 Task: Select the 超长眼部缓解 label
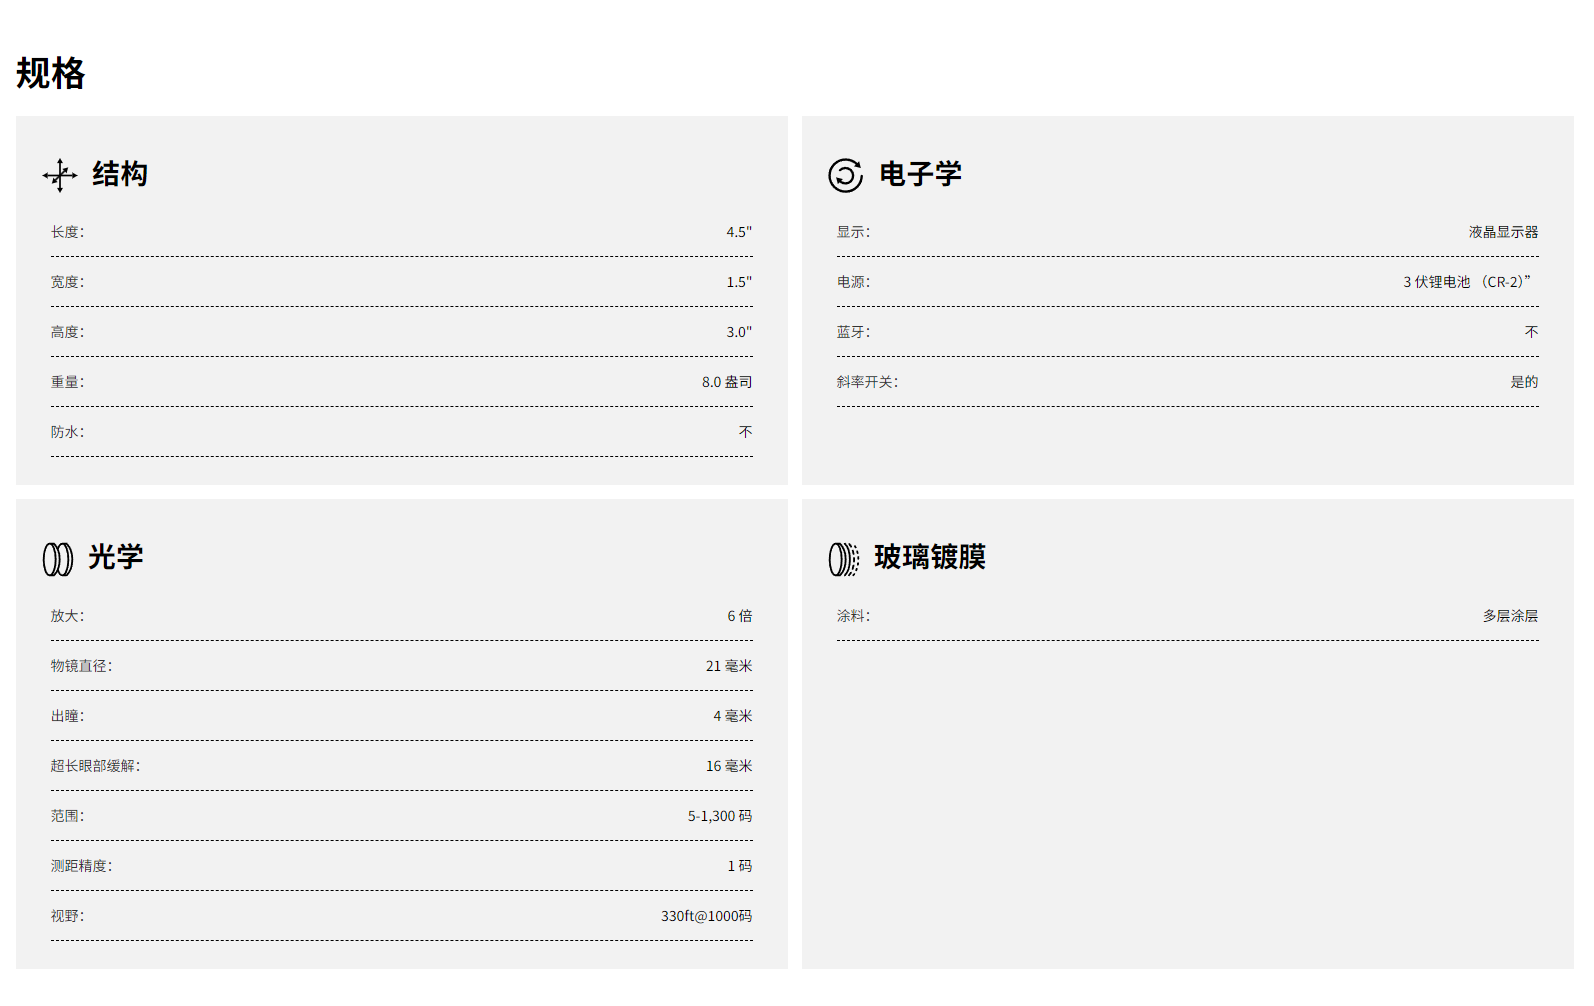96,766
